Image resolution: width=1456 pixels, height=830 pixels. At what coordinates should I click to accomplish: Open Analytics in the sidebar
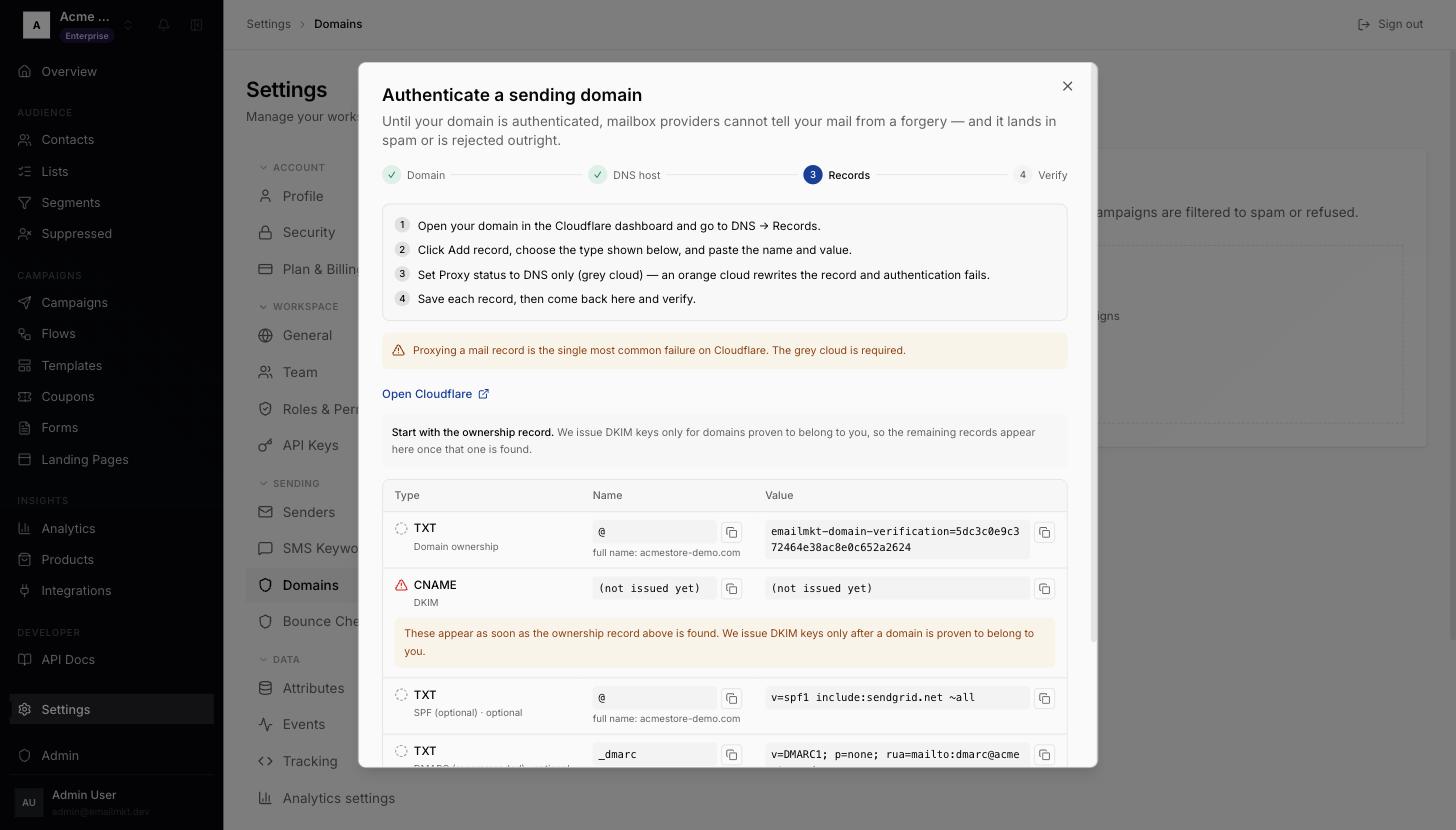coord(112,528)
